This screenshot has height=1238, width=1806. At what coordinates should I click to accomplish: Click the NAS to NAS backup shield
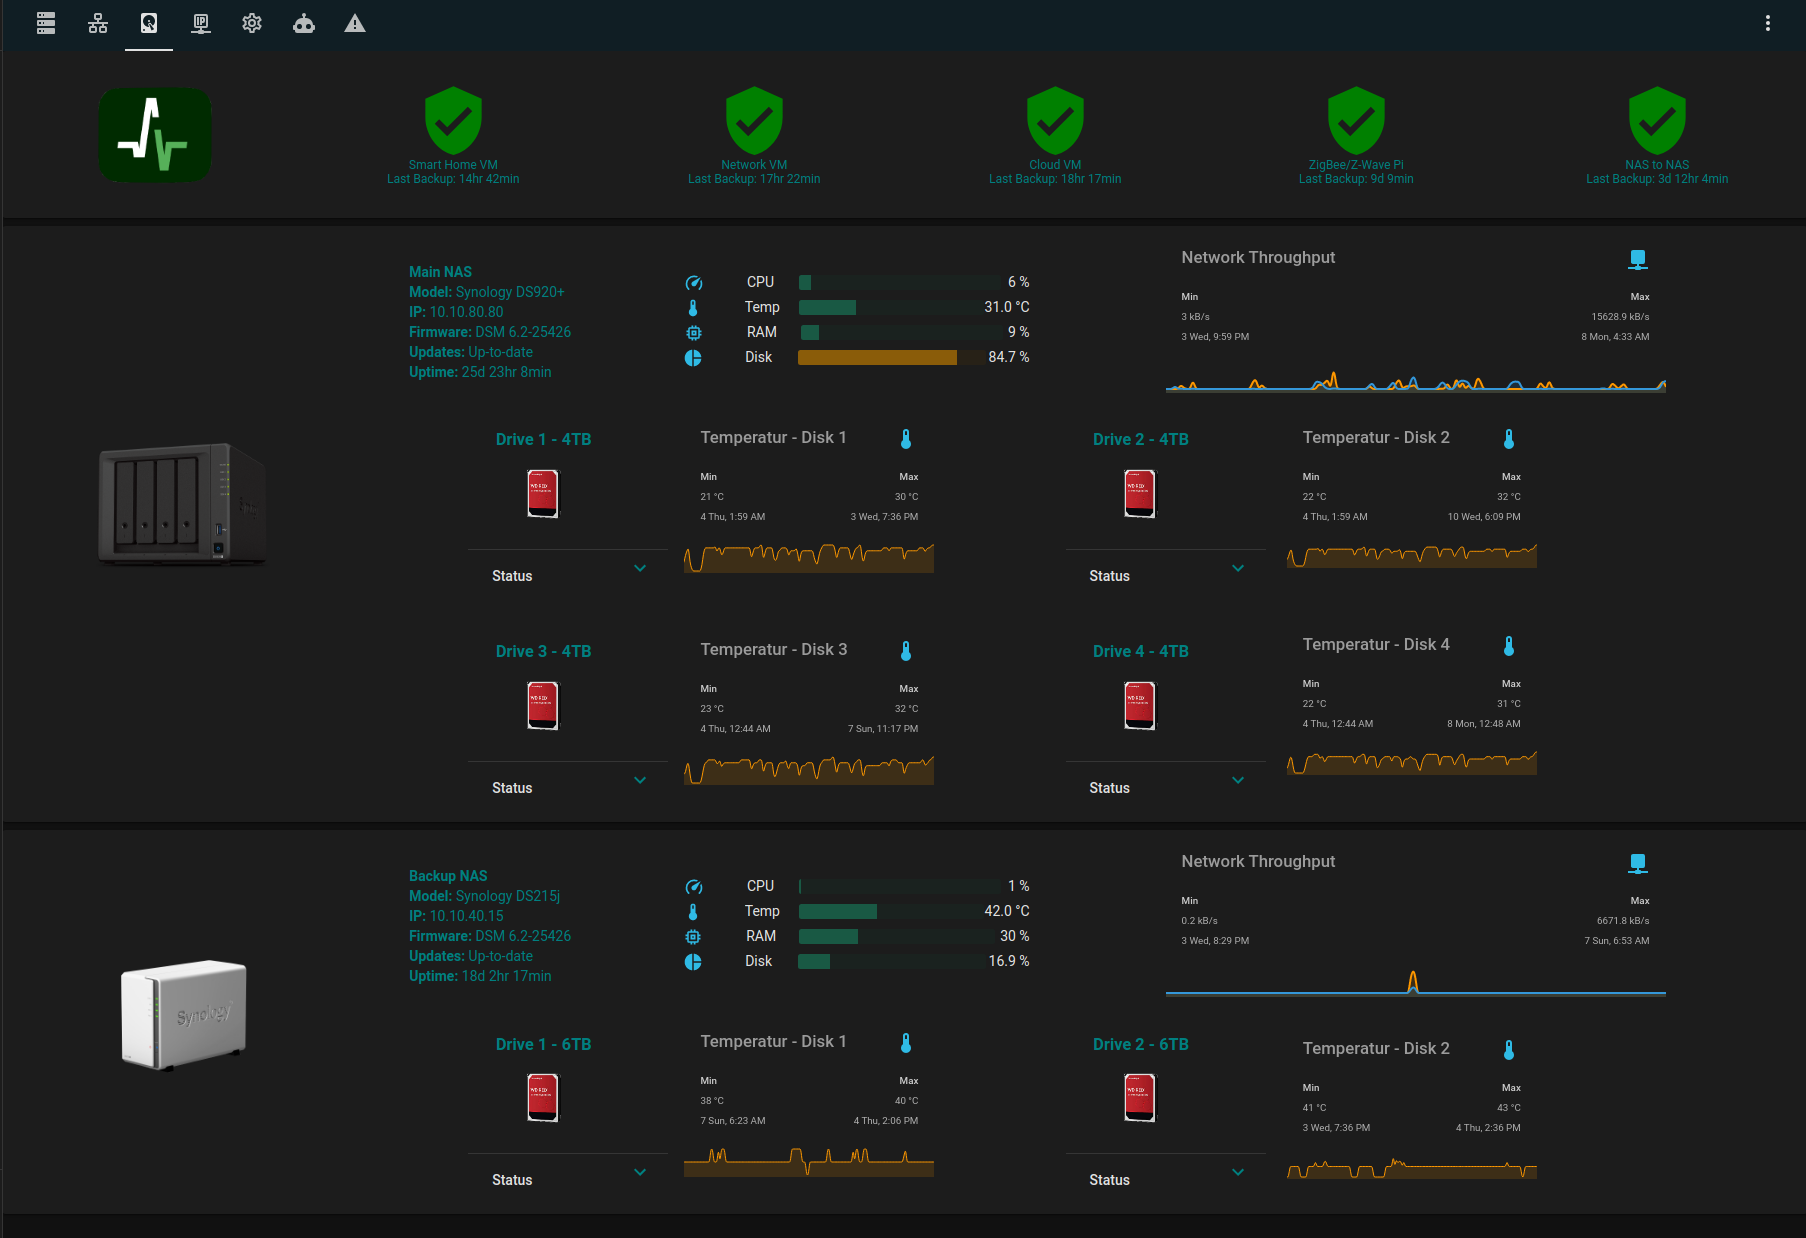(x=1657, y=121)
